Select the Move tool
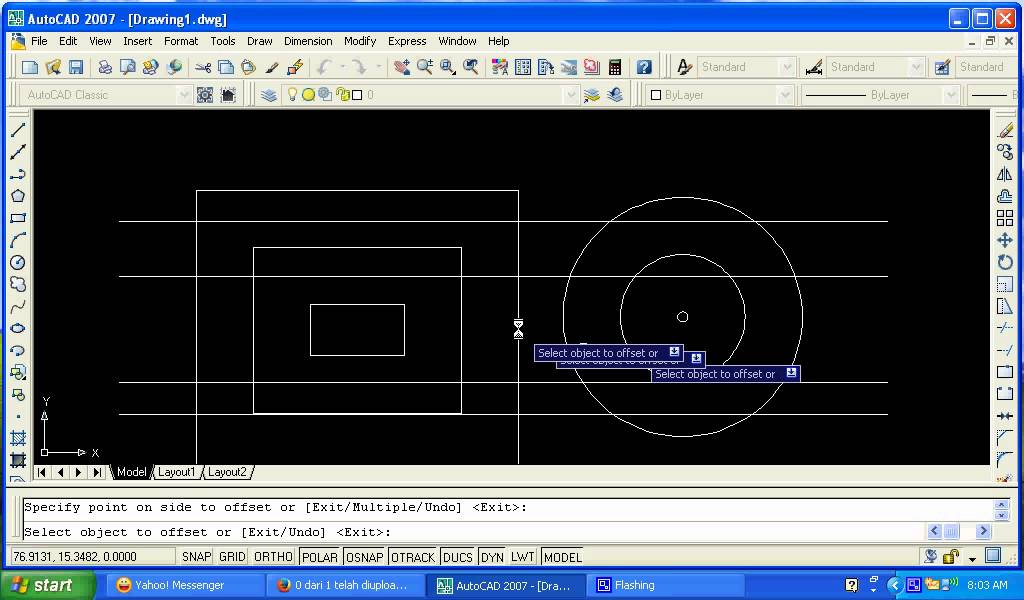 [x=1005, y=240]
